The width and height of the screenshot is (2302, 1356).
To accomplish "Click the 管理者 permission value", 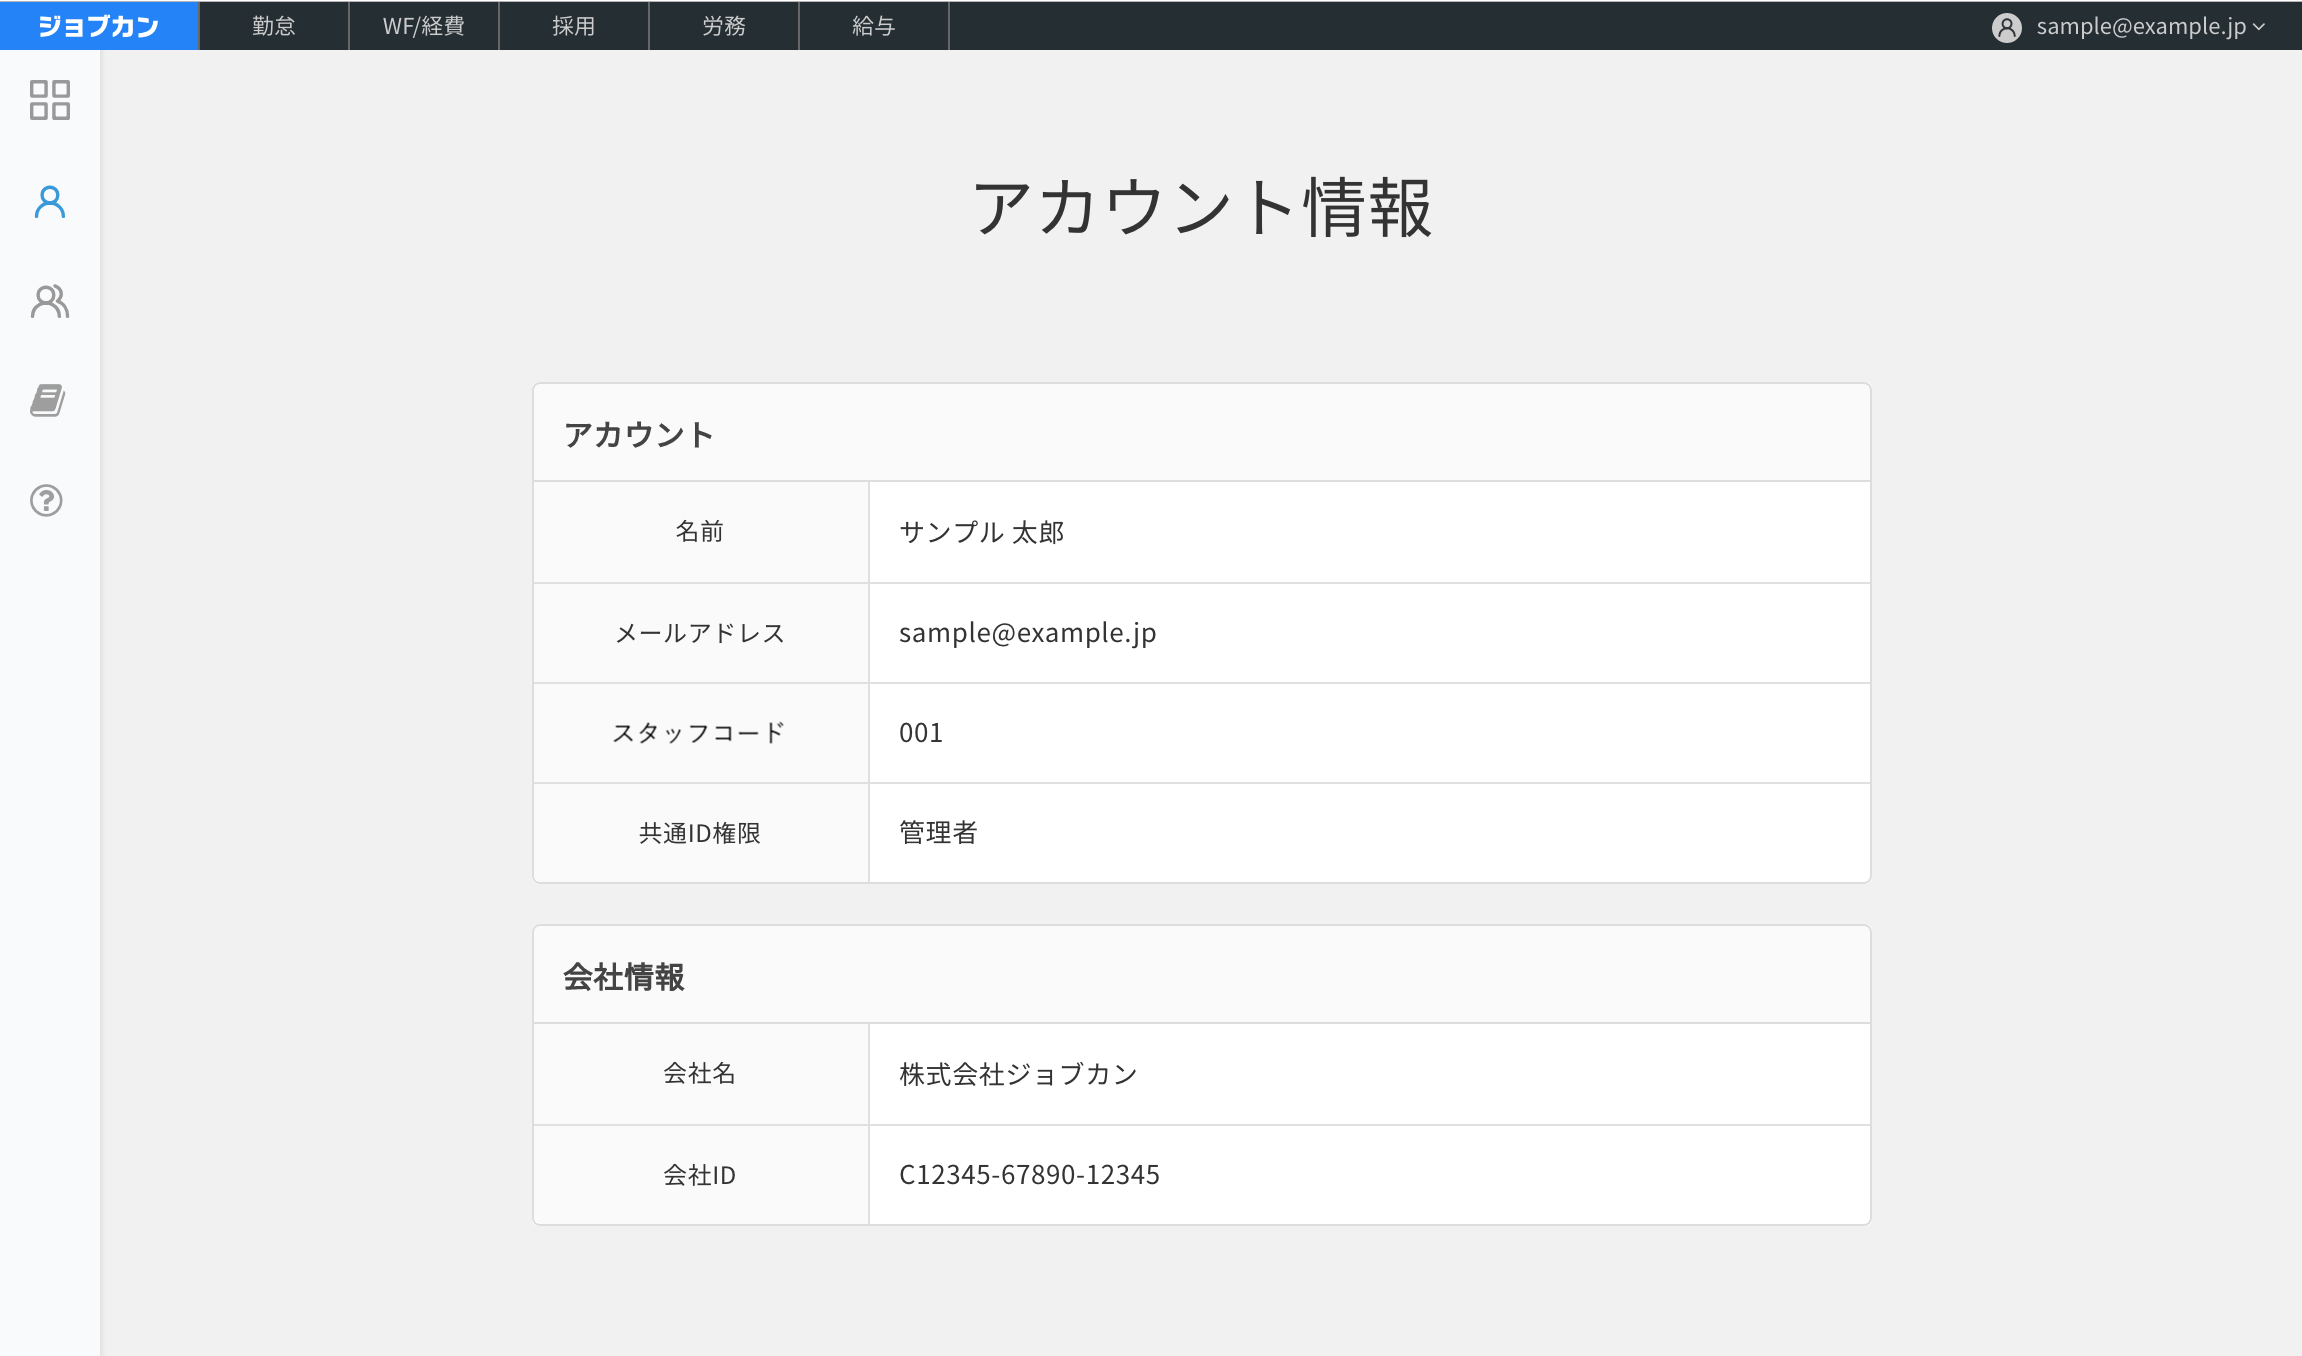I will click(938, 833).
